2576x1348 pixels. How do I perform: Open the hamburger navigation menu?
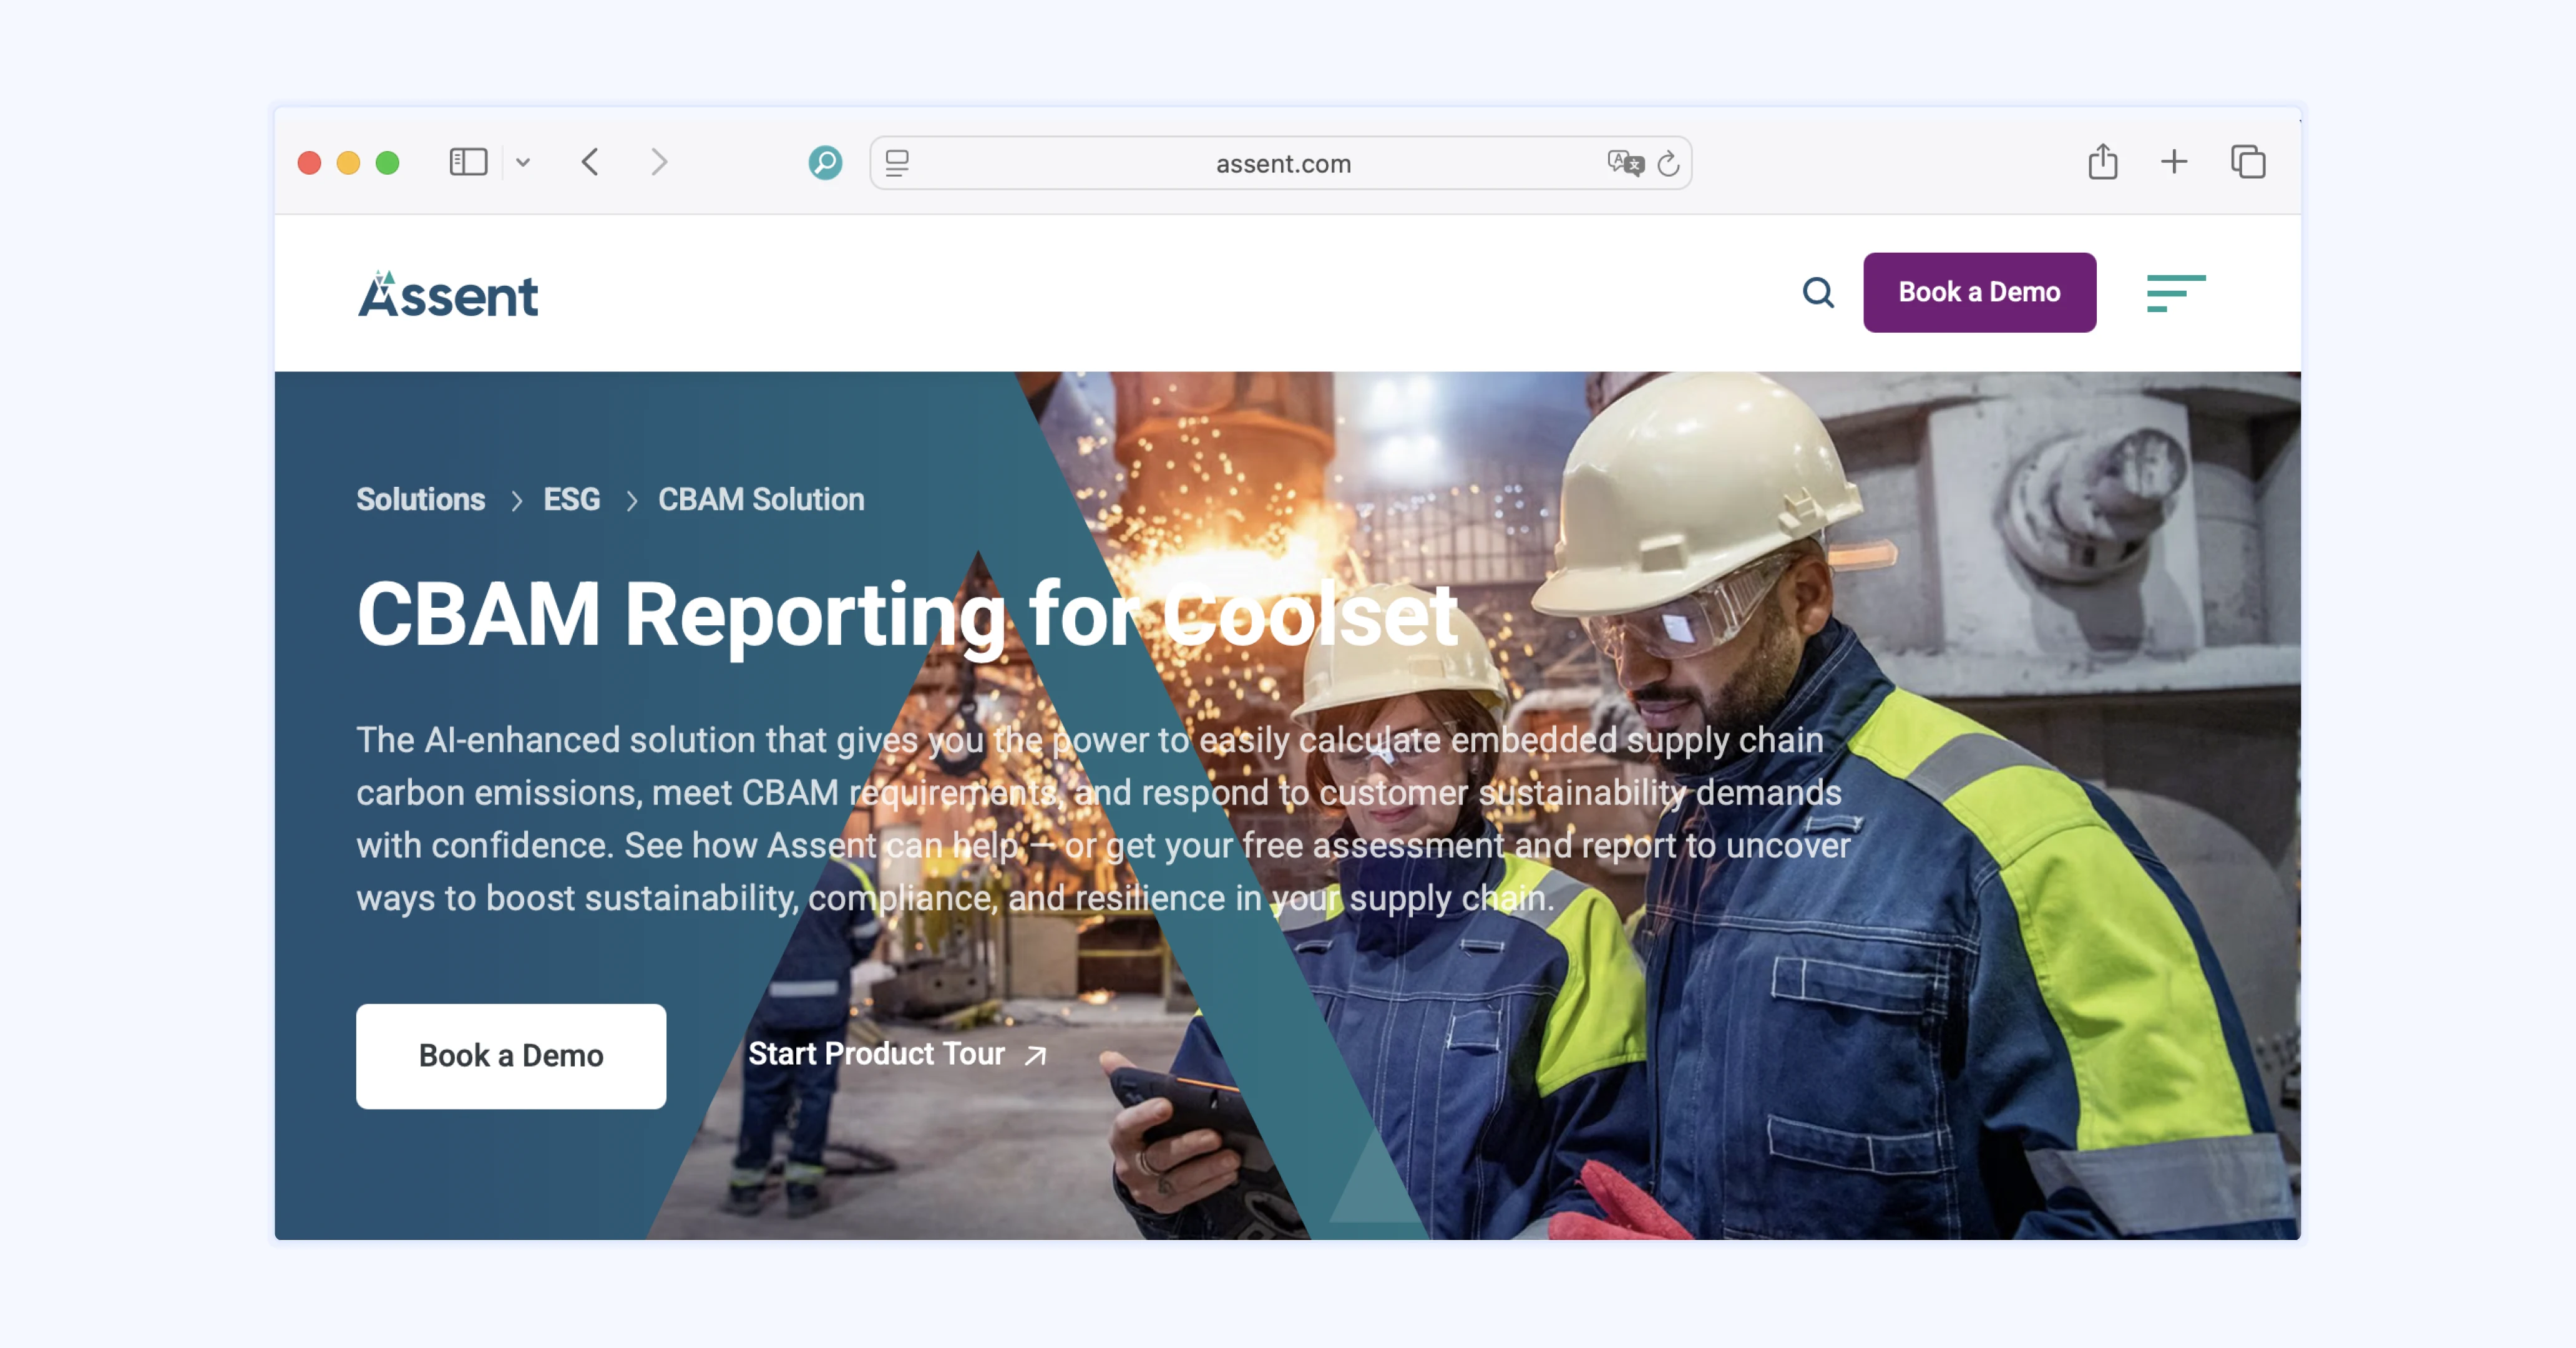coord(2175,293)
